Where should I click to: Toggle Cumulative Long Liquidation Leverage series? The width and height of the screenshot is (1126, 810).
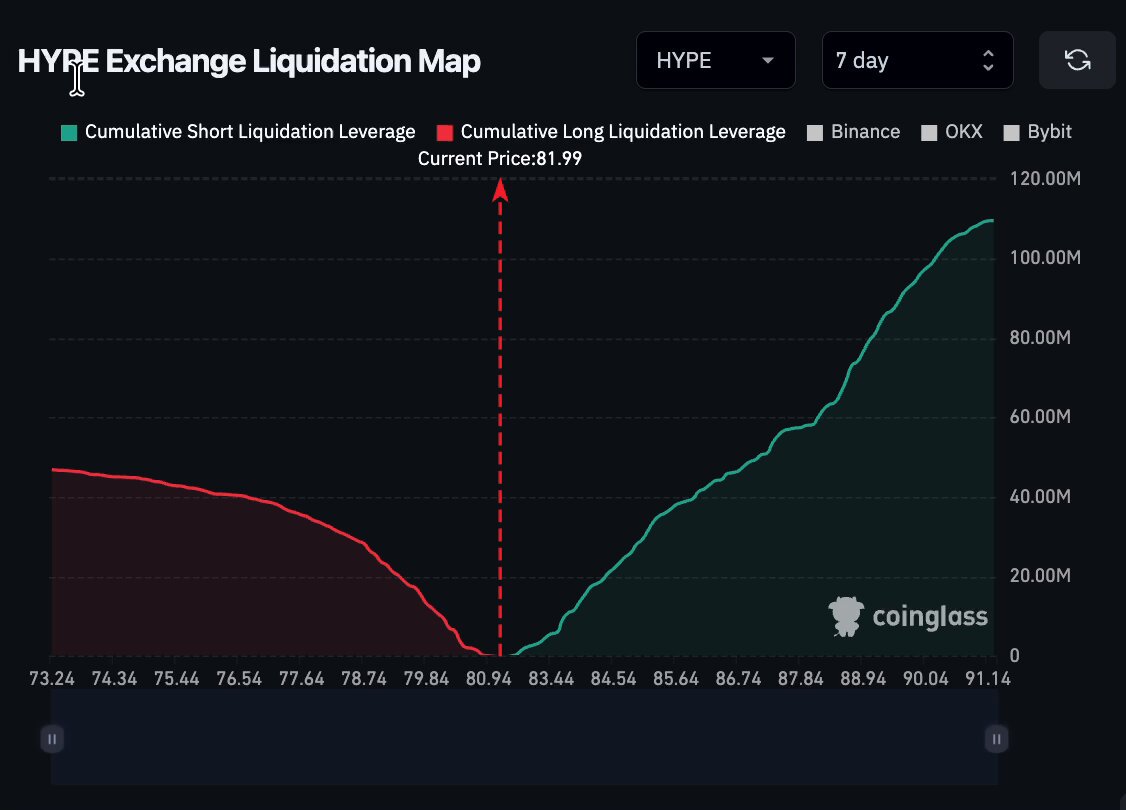tap(623, 131)
